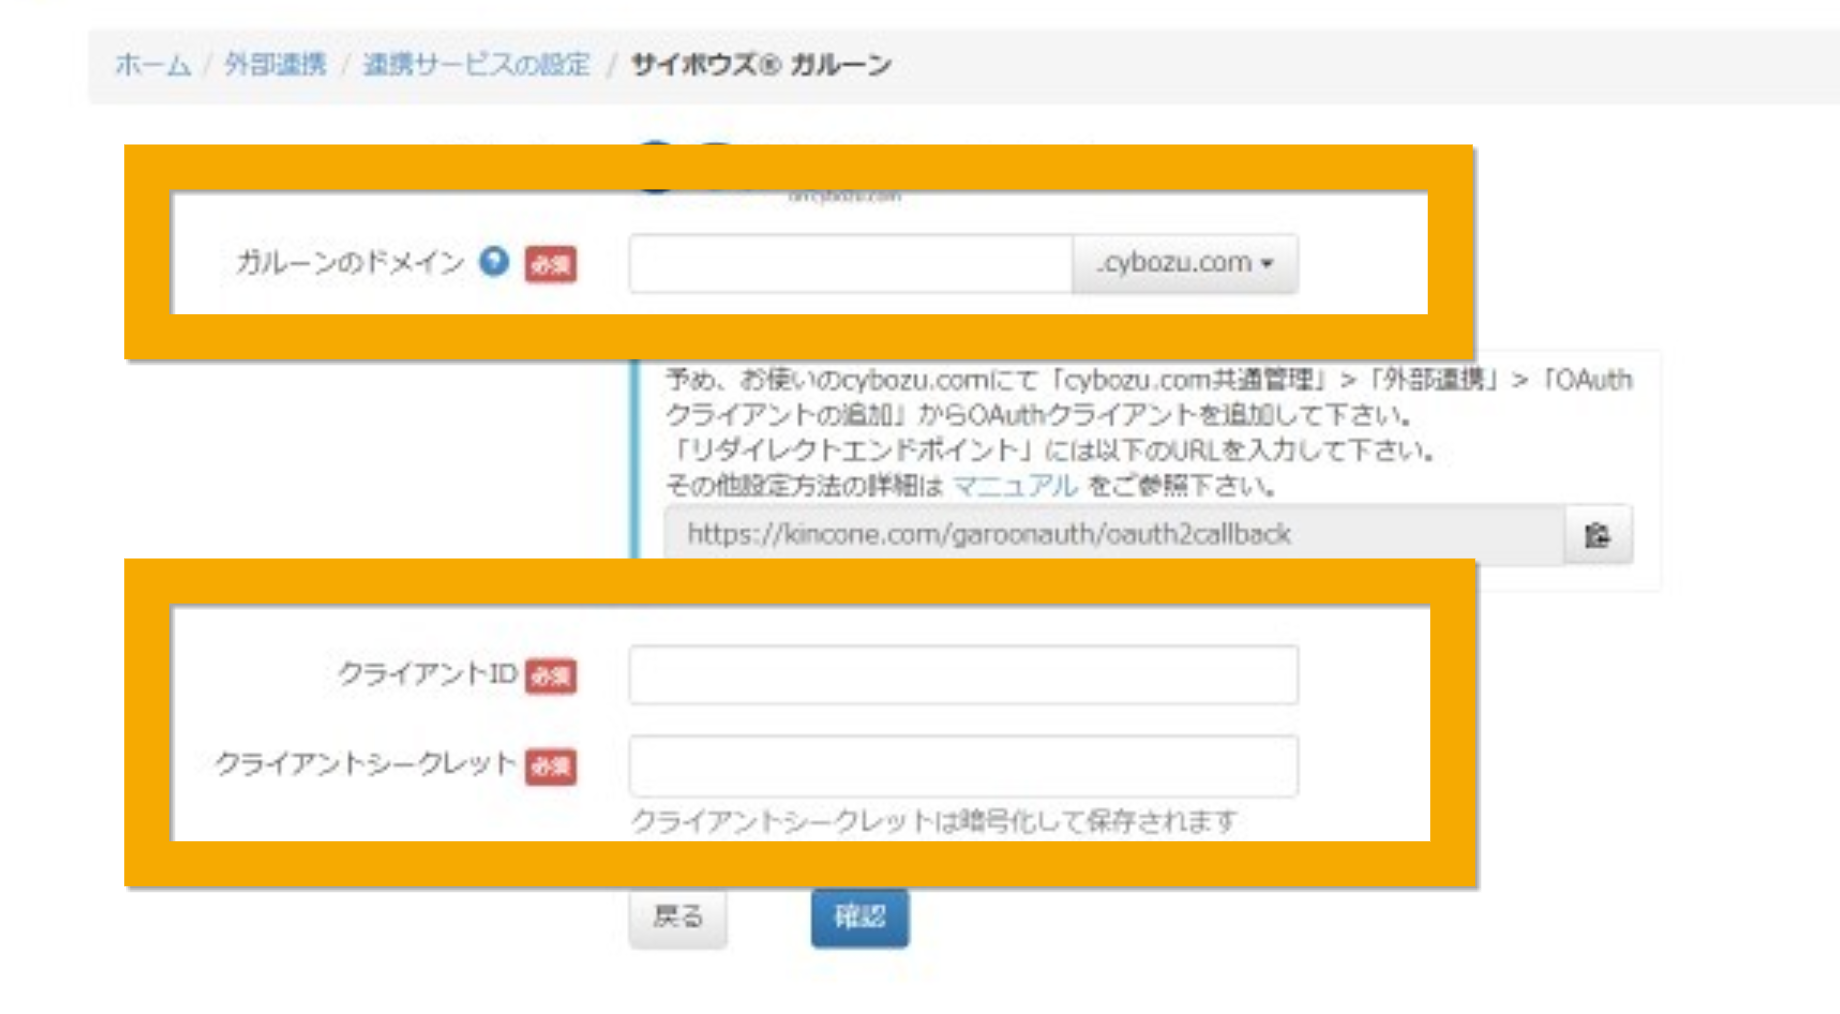Copy the redirect URL with clipboard icon

[x=1598, y=535]
